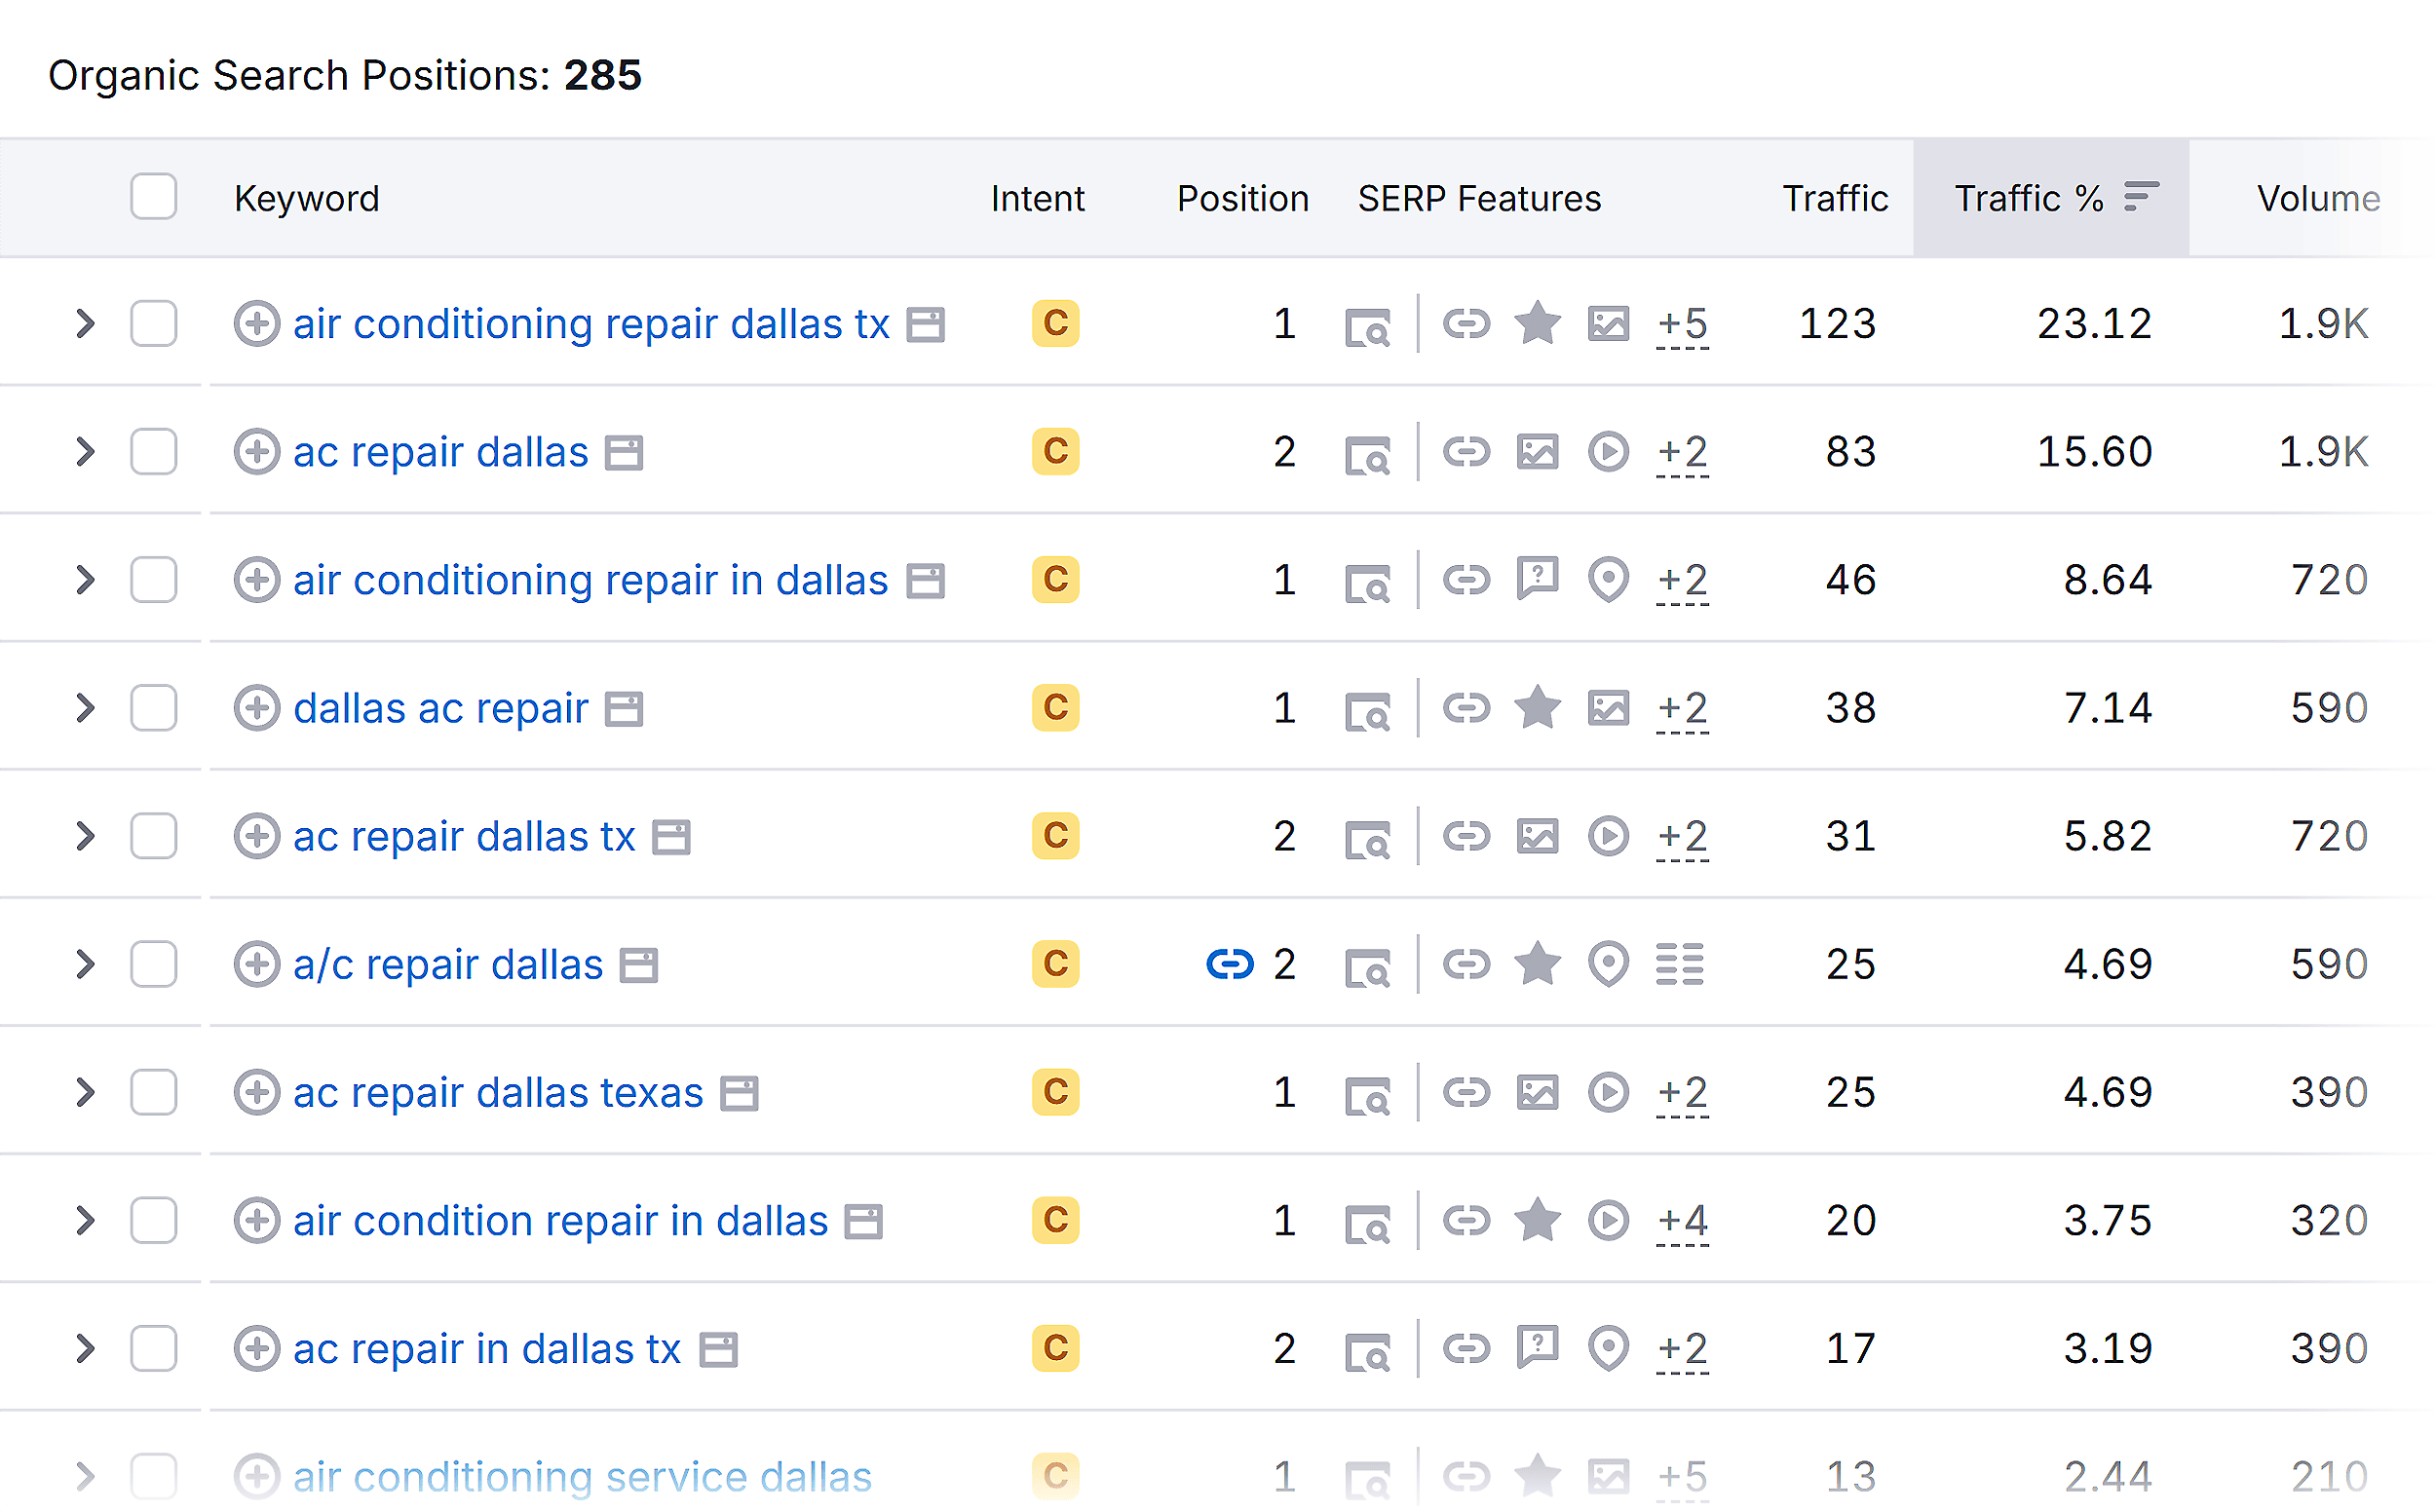Image resolution: width=2436 pixels, height=1512 pixels.
Task: Sort by the Volume column header
Action: click(2318, 199)
